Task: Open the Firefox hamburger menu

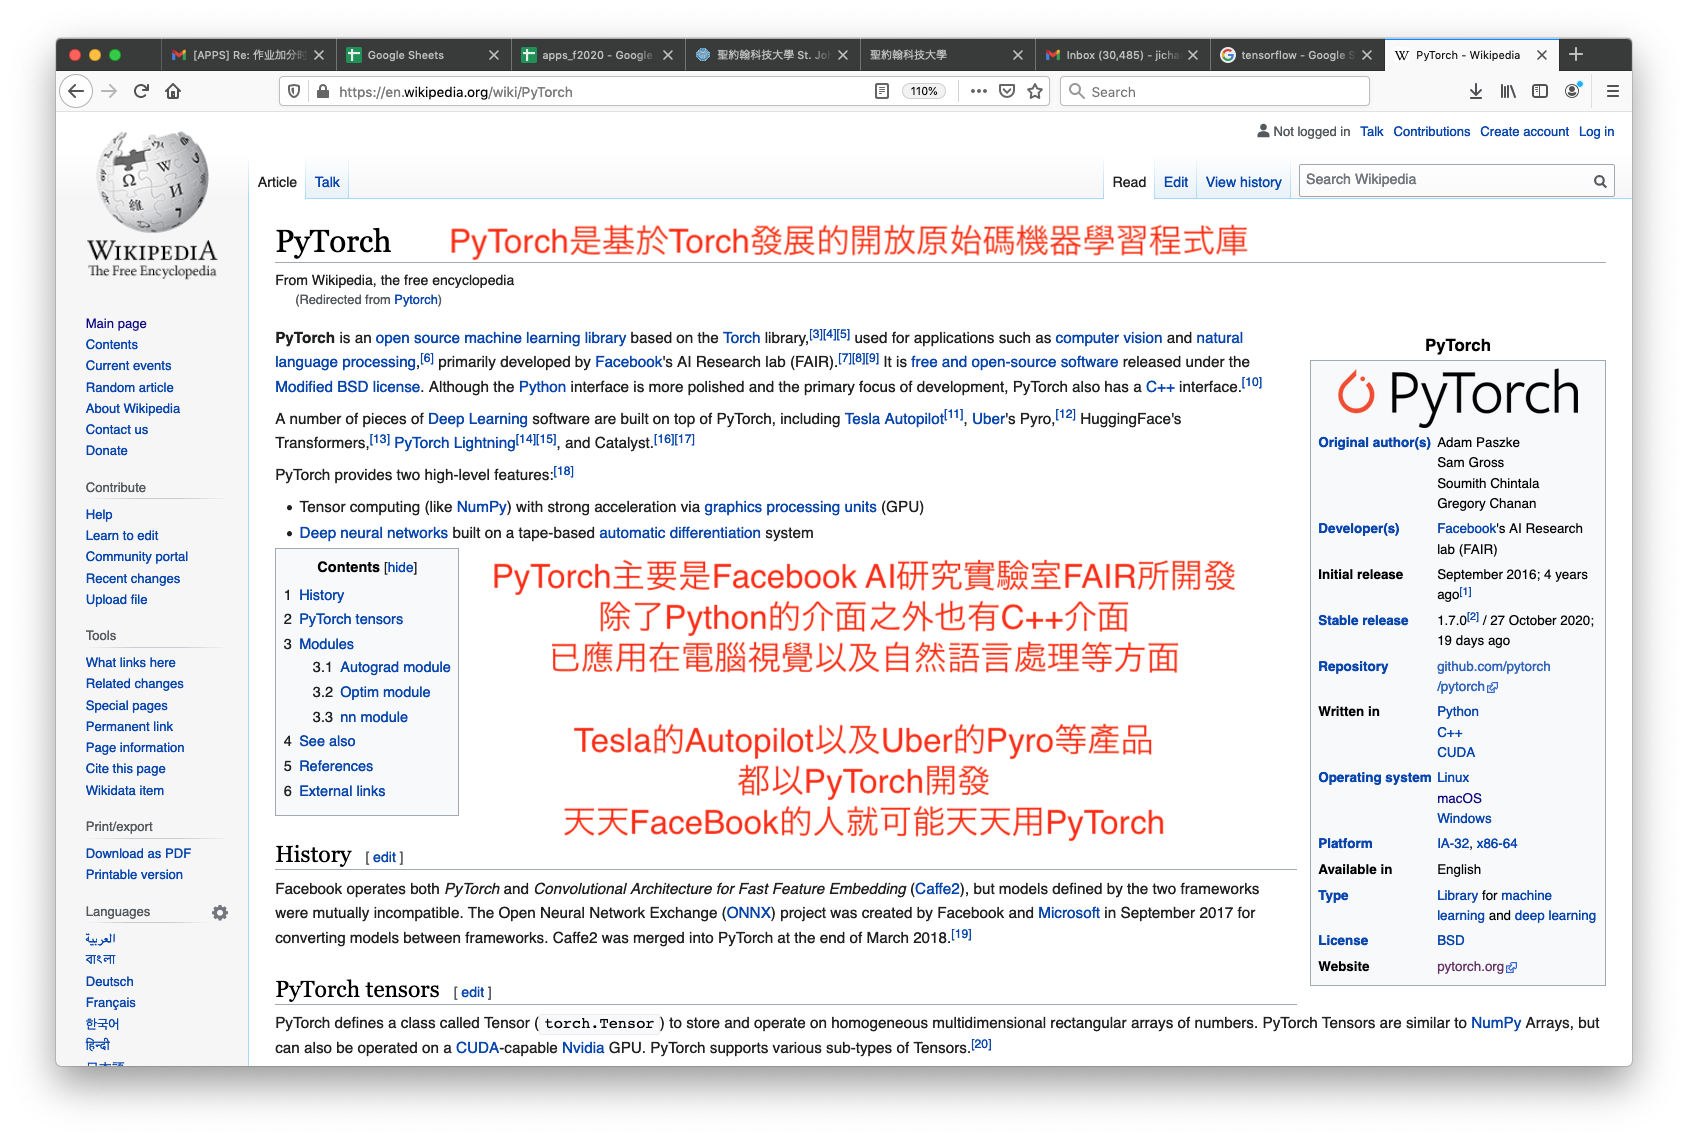Action: tap(1612, 91)
